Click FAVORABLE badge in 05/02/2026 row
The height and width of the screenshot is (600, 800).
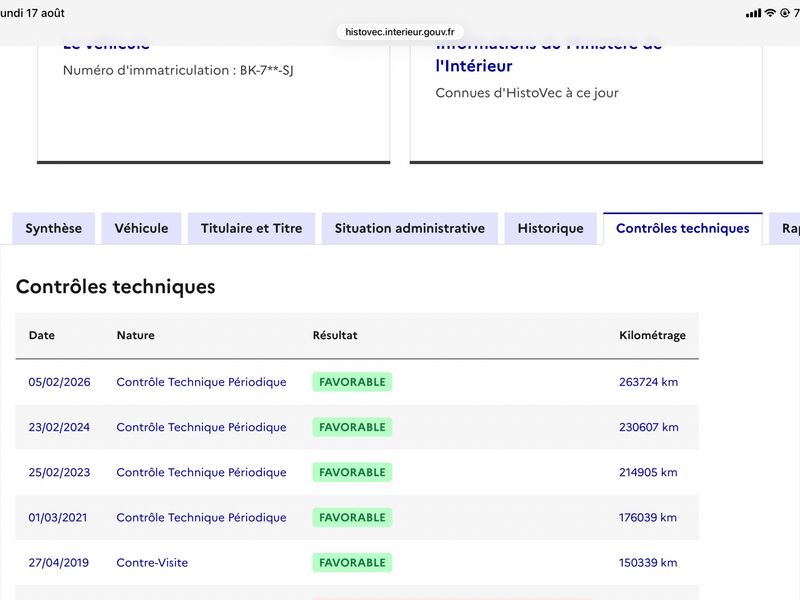(x=352, y=382)
